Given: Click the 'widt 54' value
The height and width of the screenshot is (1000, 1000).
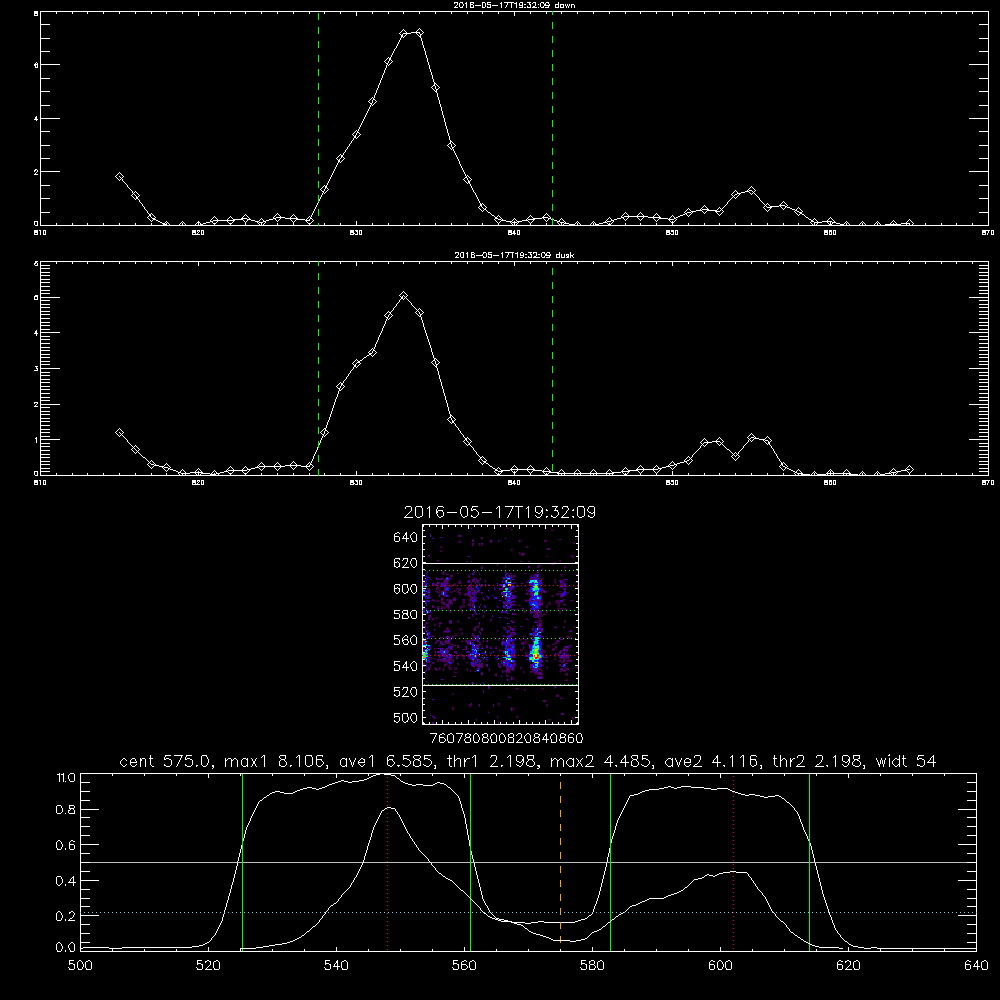Looking at the screenshot, I should pos(906,761).
